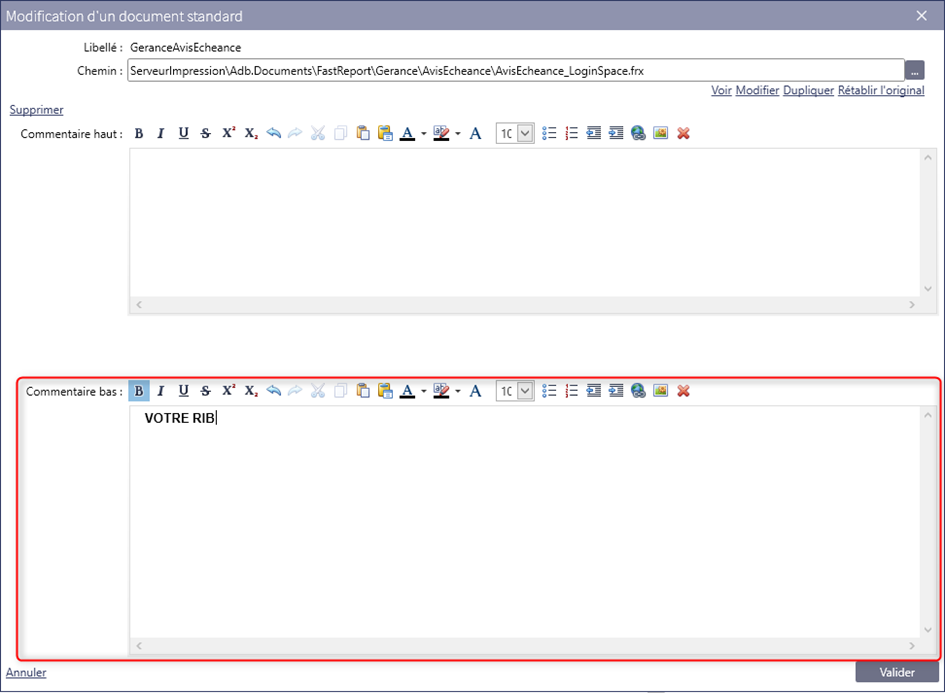
Task: Insert numbered list in Commentaire haut
Action: [572, 134]
